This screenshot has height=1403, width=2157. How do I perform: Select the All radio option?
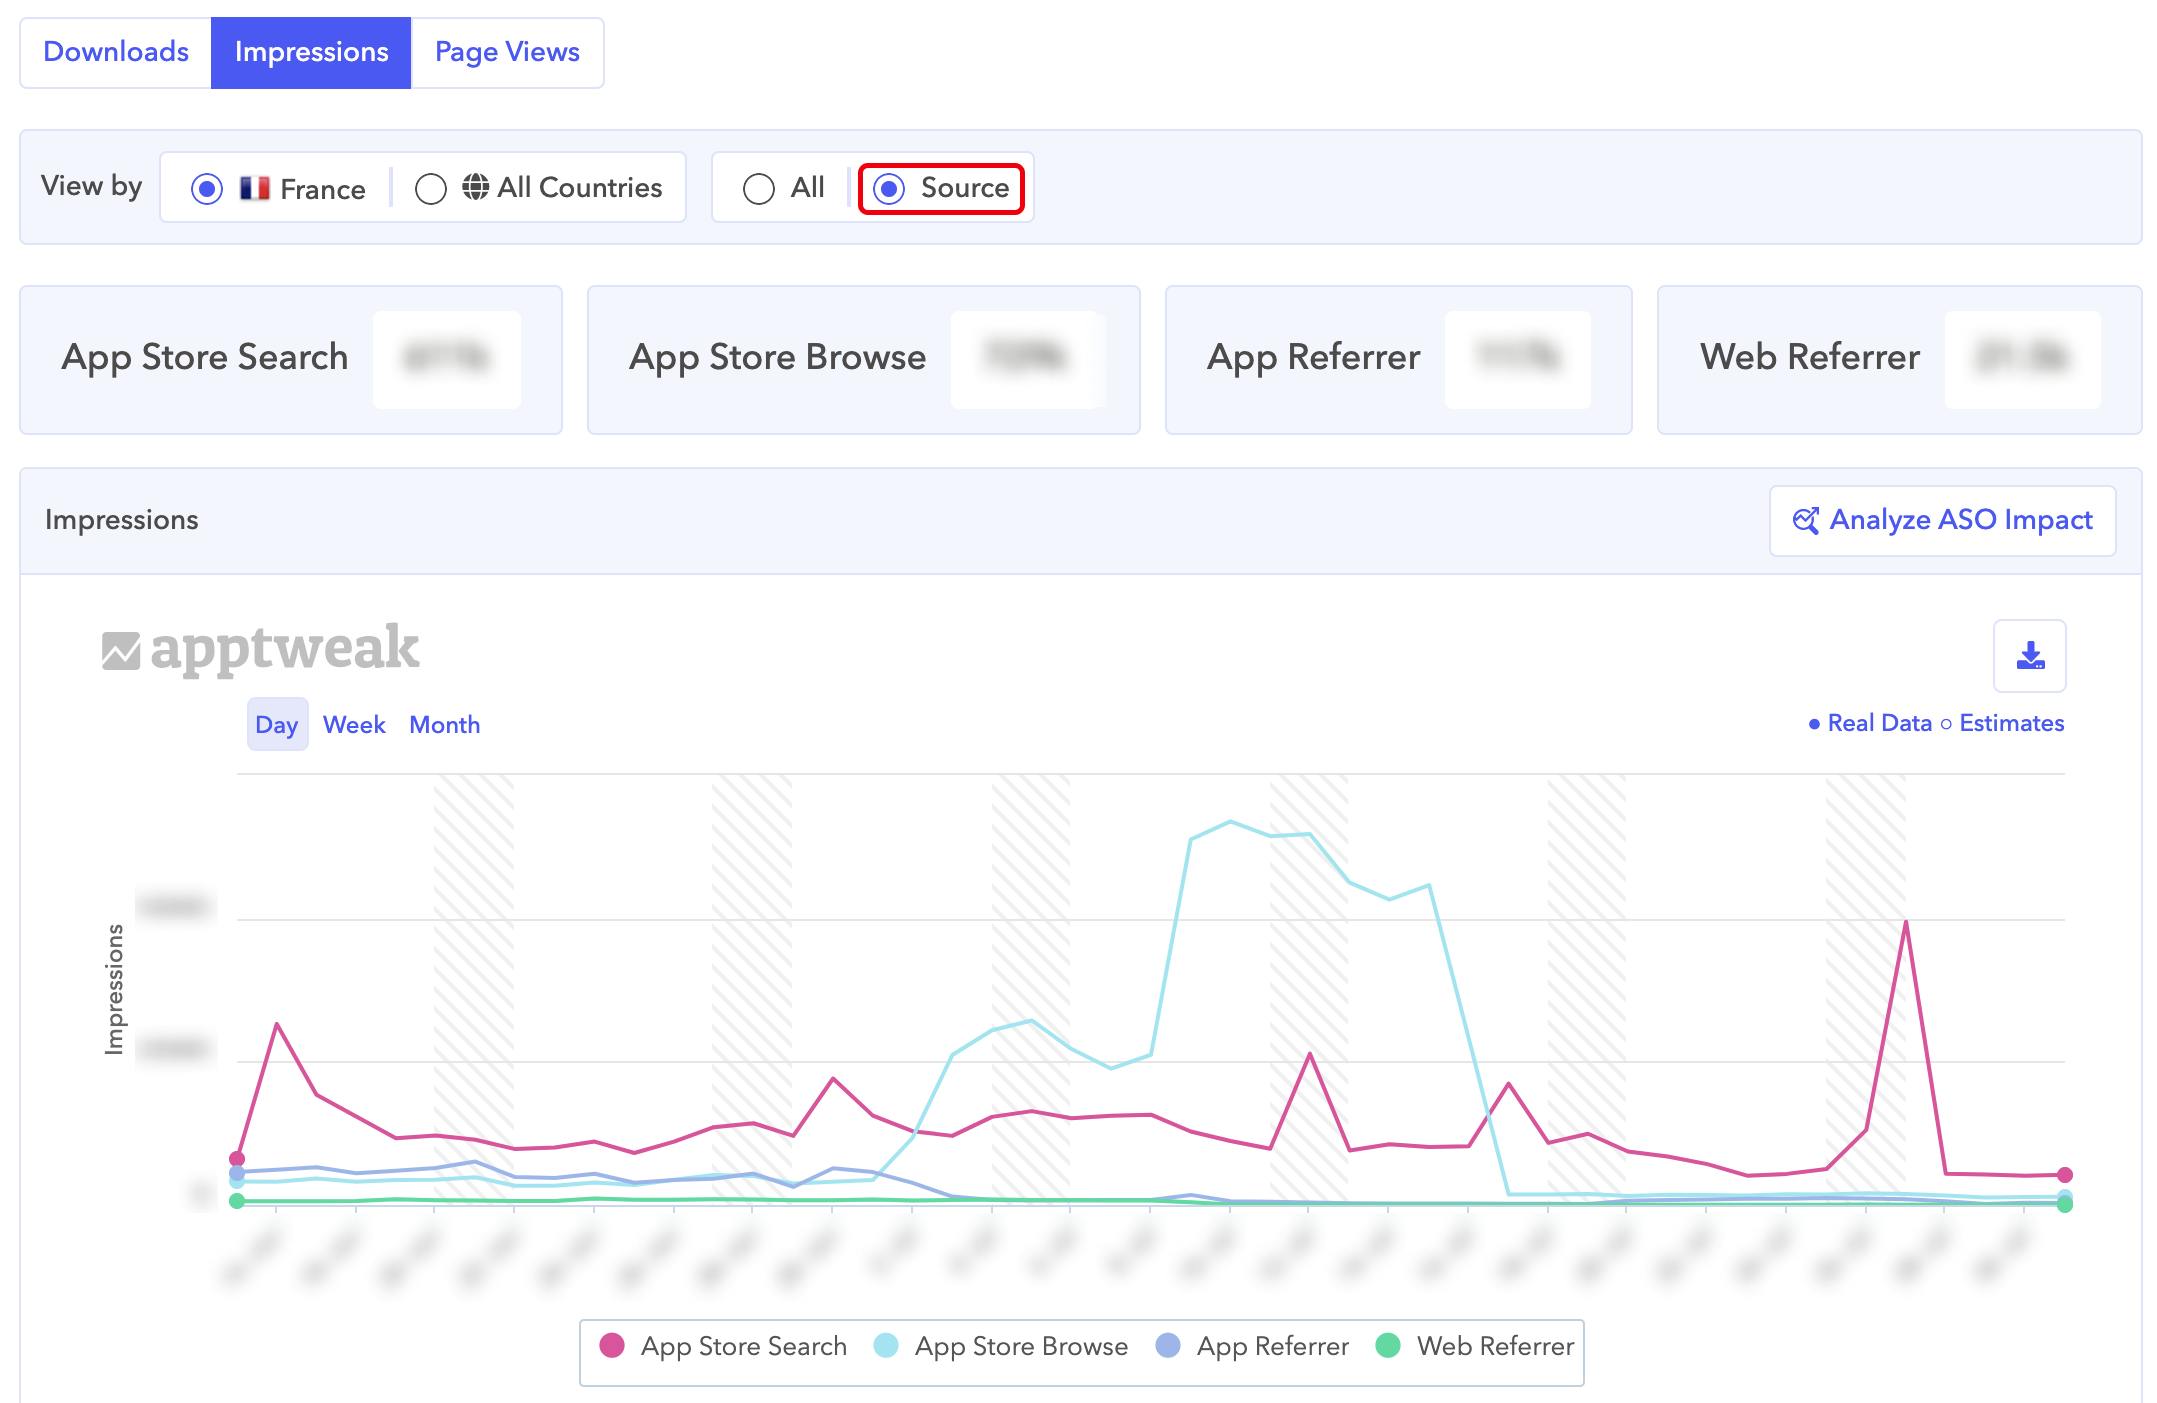coord(759,188)
